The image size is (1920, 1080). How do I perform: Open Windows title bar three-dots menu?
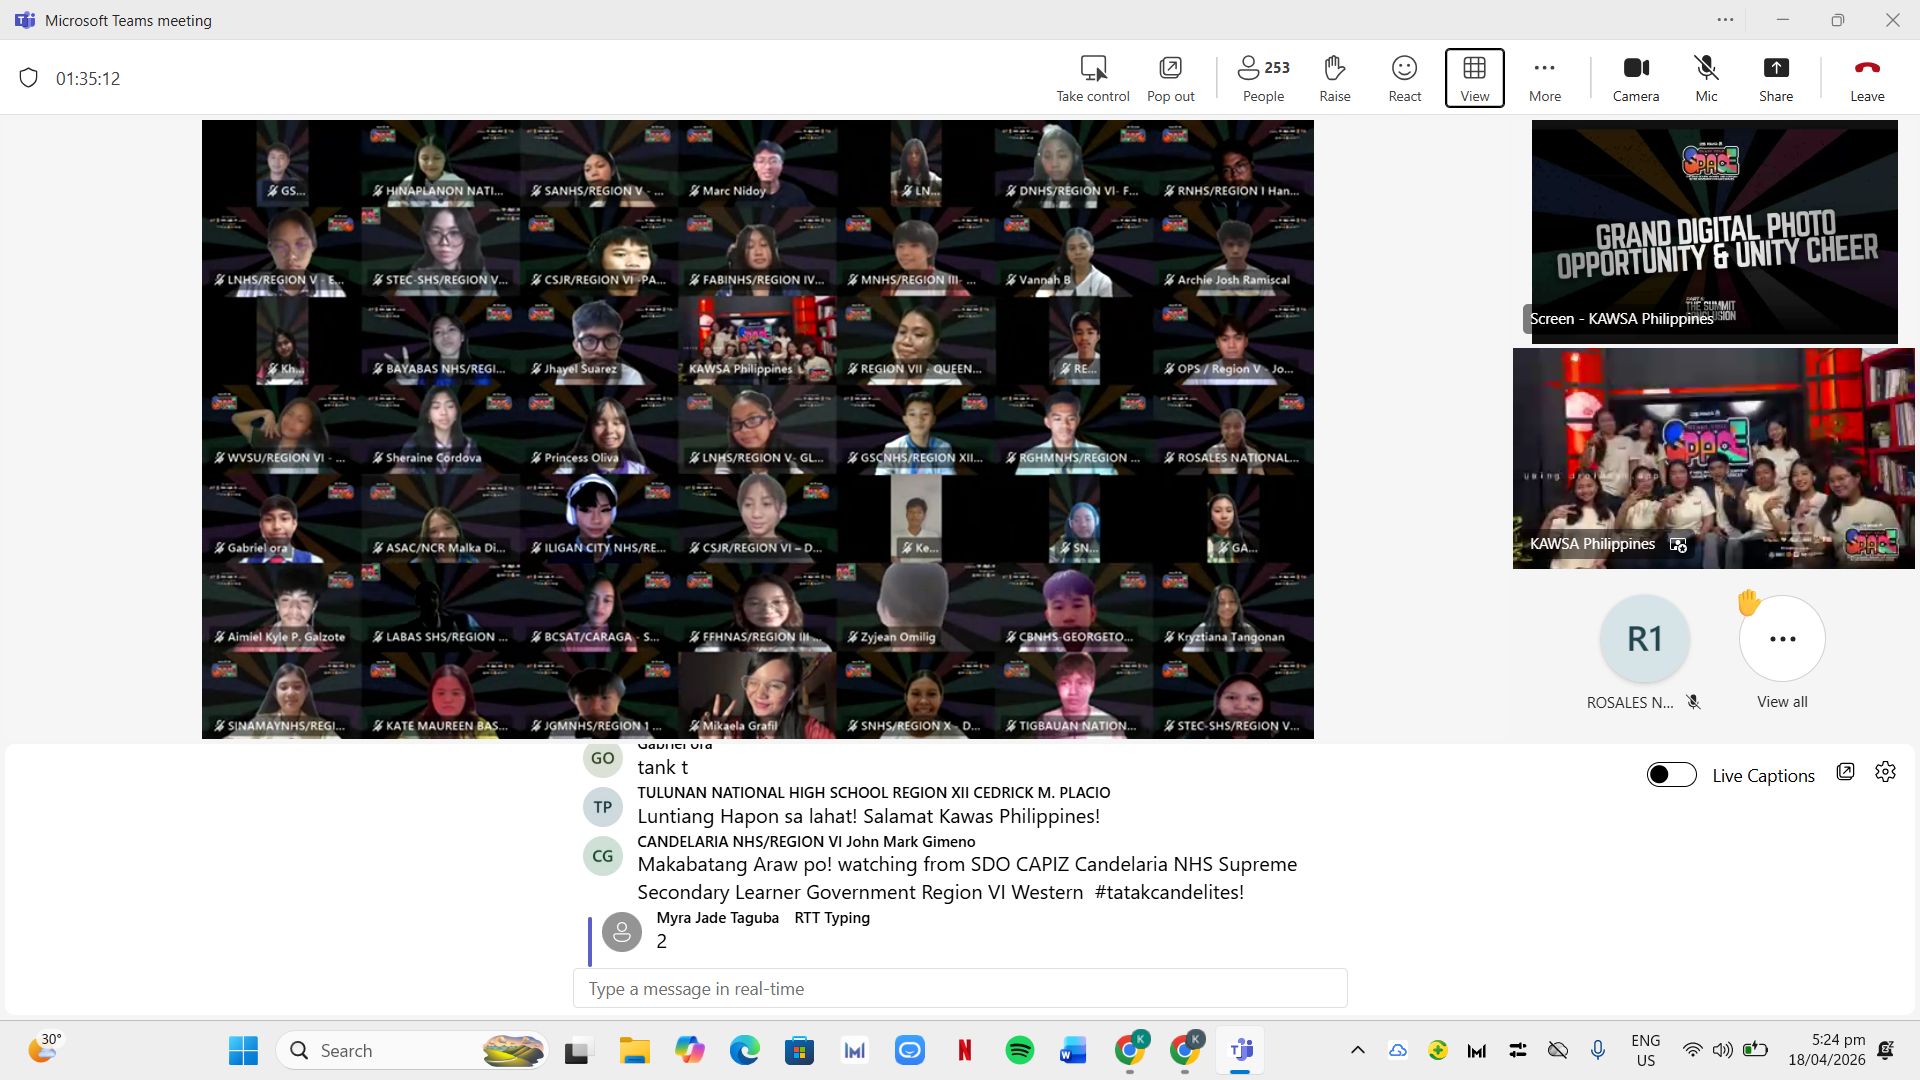tap(1725, 20)
